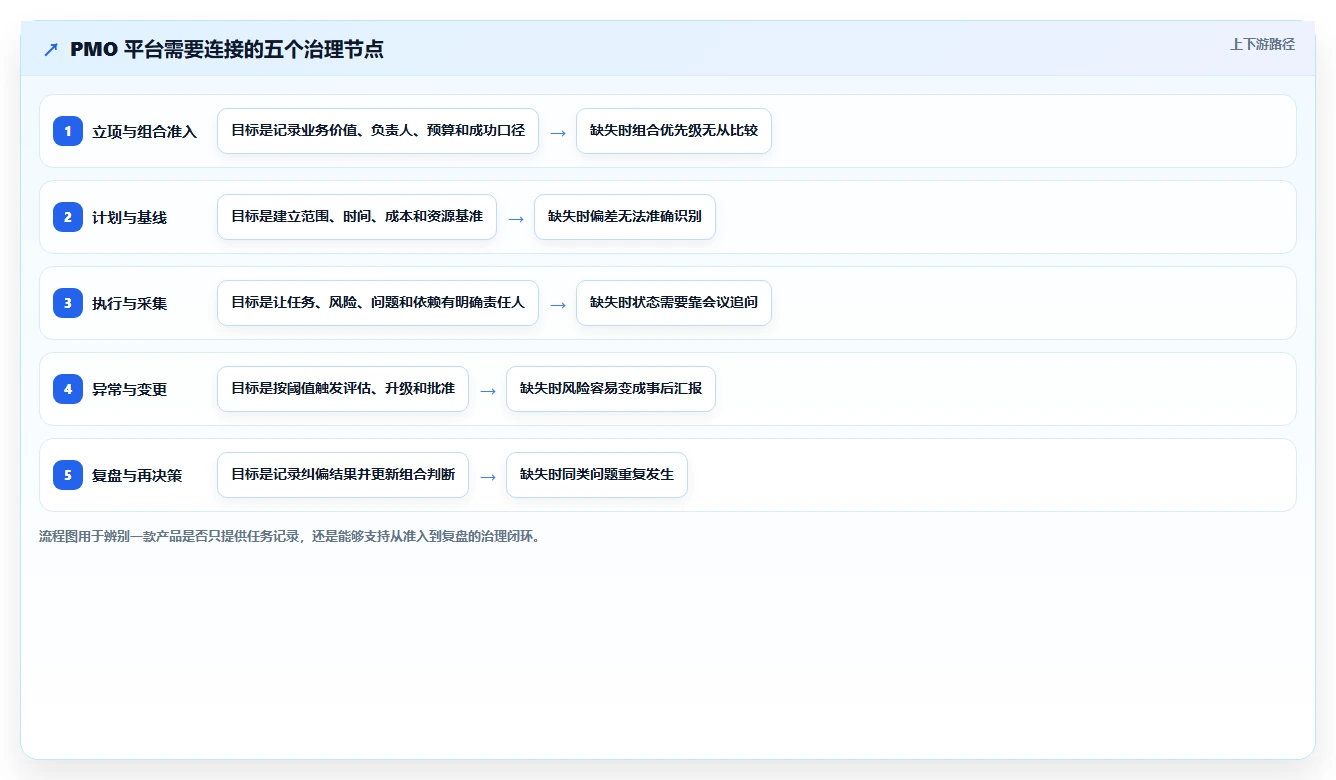Screen dimensions: 1336x780
Task: Click the title PMO 平台需要连接的五个治理节点
Action: click(227, 50)
